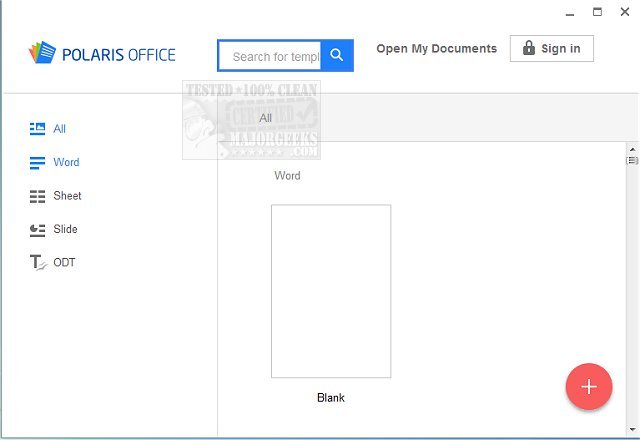Open My Documents link
This screenshot has height=440, width=640.
tap(436, 49)
